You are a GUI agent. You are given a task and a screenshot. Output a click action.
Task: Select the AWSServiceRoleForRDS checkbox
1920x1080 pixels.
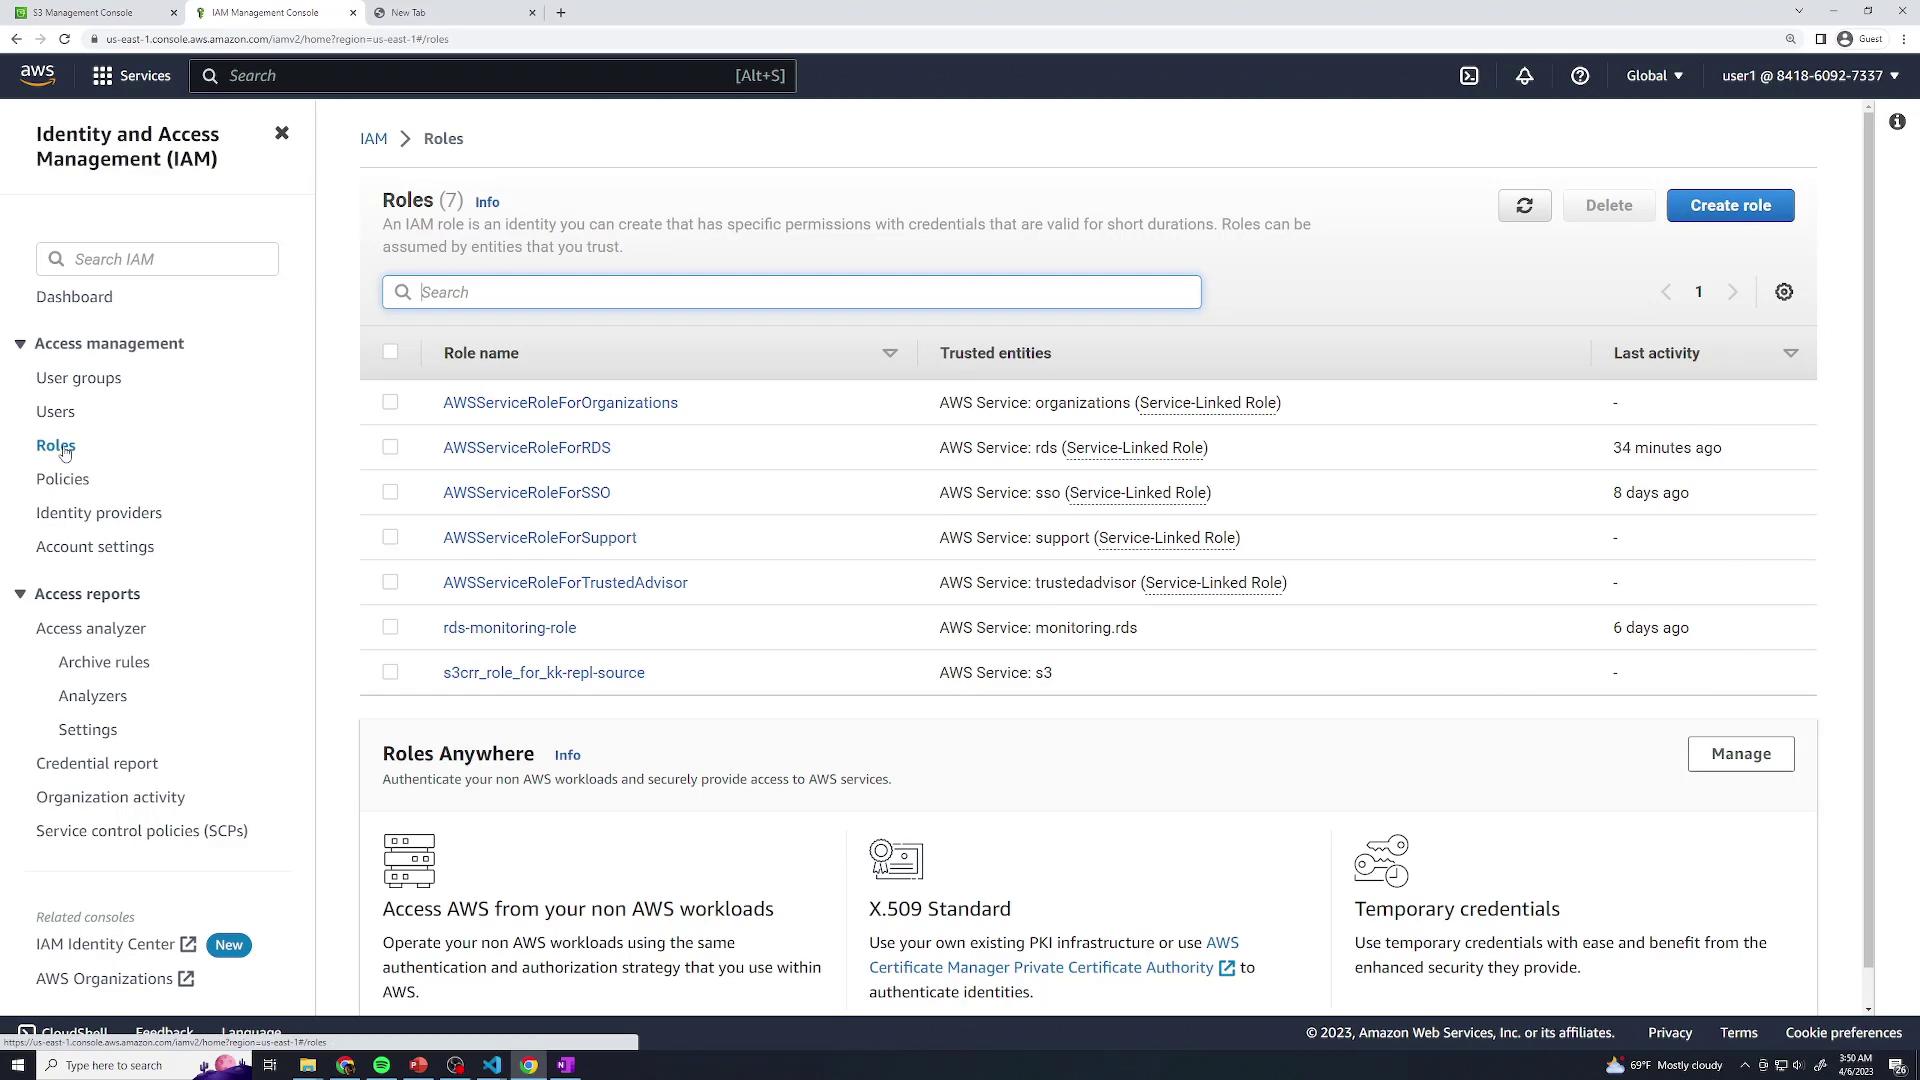point(390,447)
